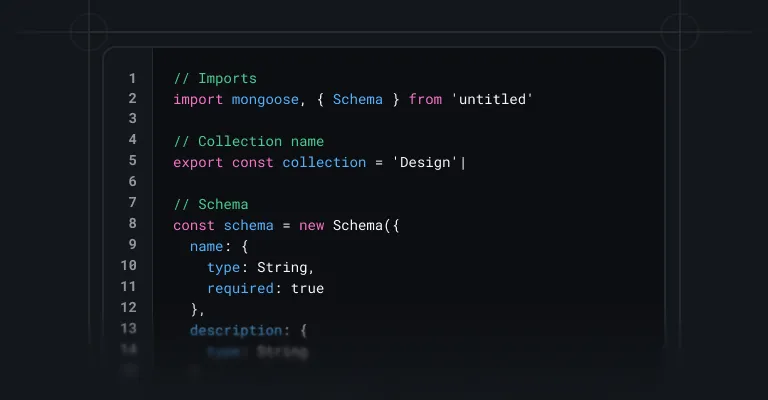Viewport: 768px width, 400px height.
Task: Click the '// Schema' comment on line 7
Action: [211, 205]
